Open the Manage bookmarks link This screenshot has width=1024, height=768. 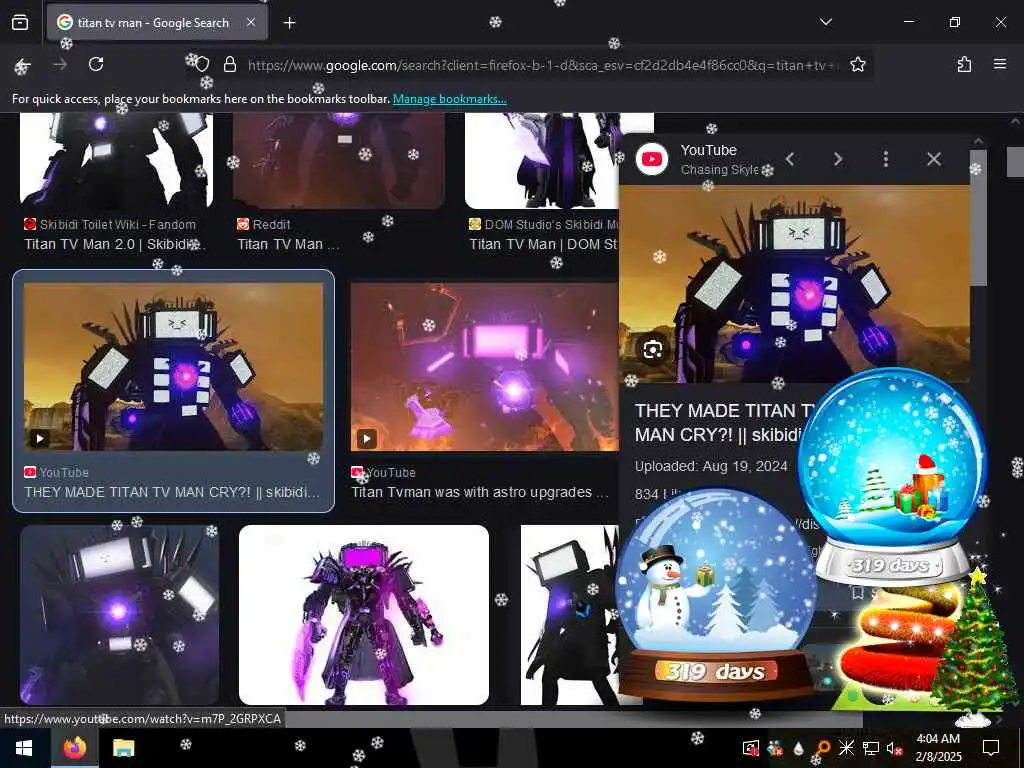pyautogui.click(x=449, y=99)
